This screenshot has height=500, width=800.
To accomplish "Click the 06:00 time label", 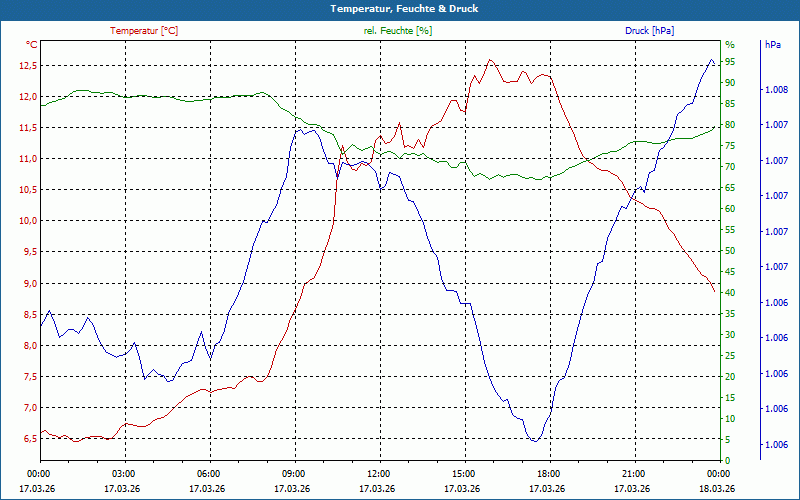I will (208, 473).
